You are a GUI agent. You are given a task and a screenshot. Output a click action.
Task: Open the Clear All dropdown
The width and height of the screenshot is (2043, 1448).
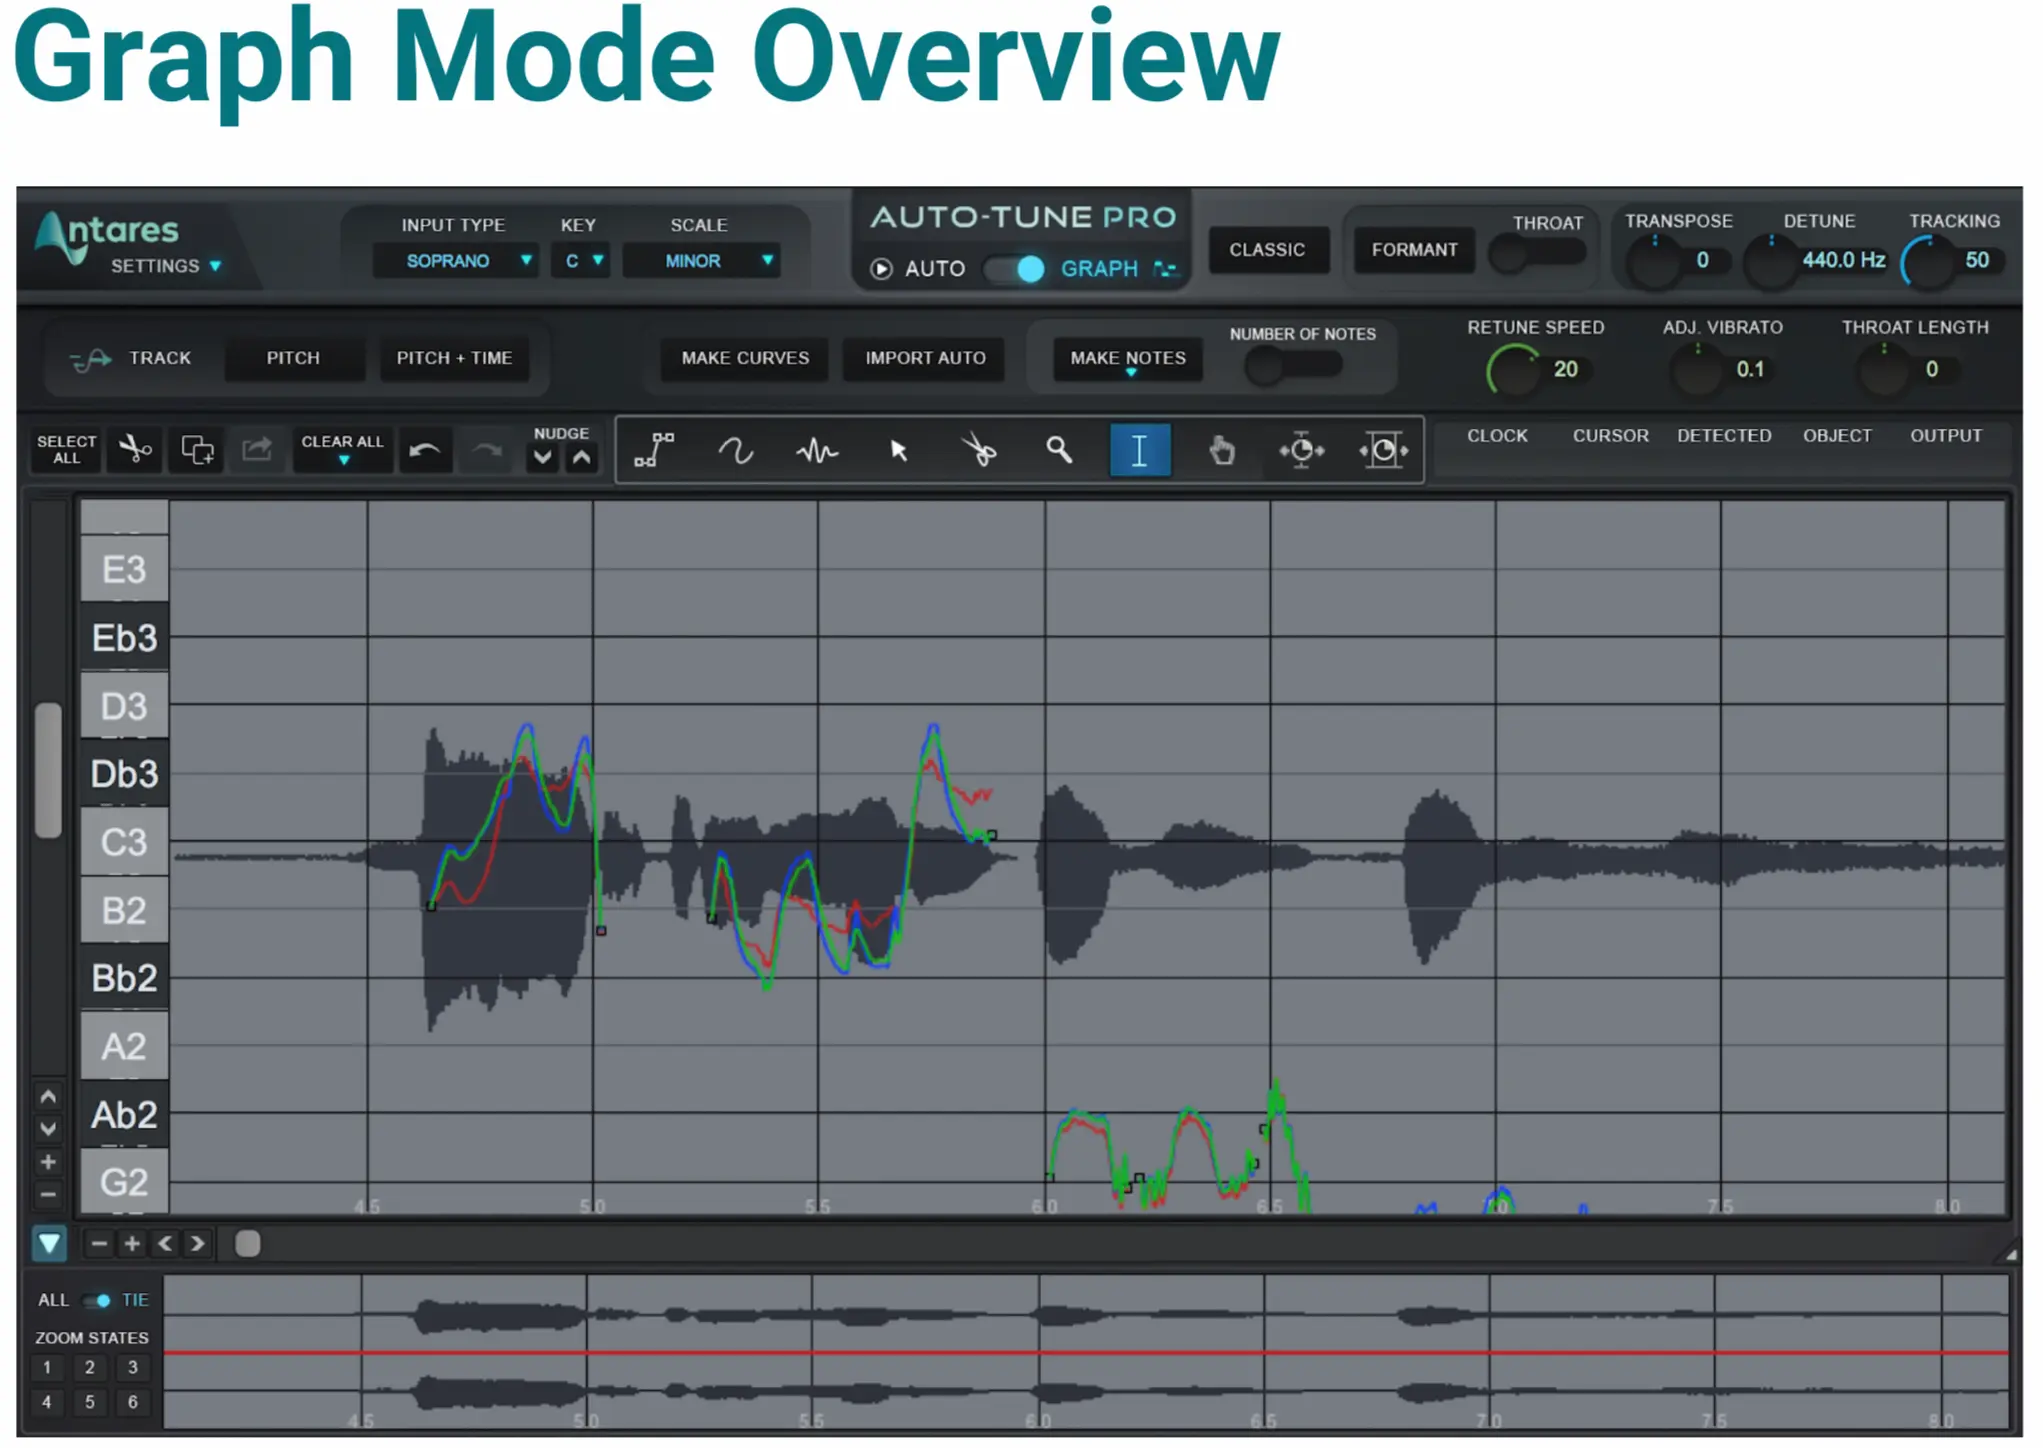point(343,450)
